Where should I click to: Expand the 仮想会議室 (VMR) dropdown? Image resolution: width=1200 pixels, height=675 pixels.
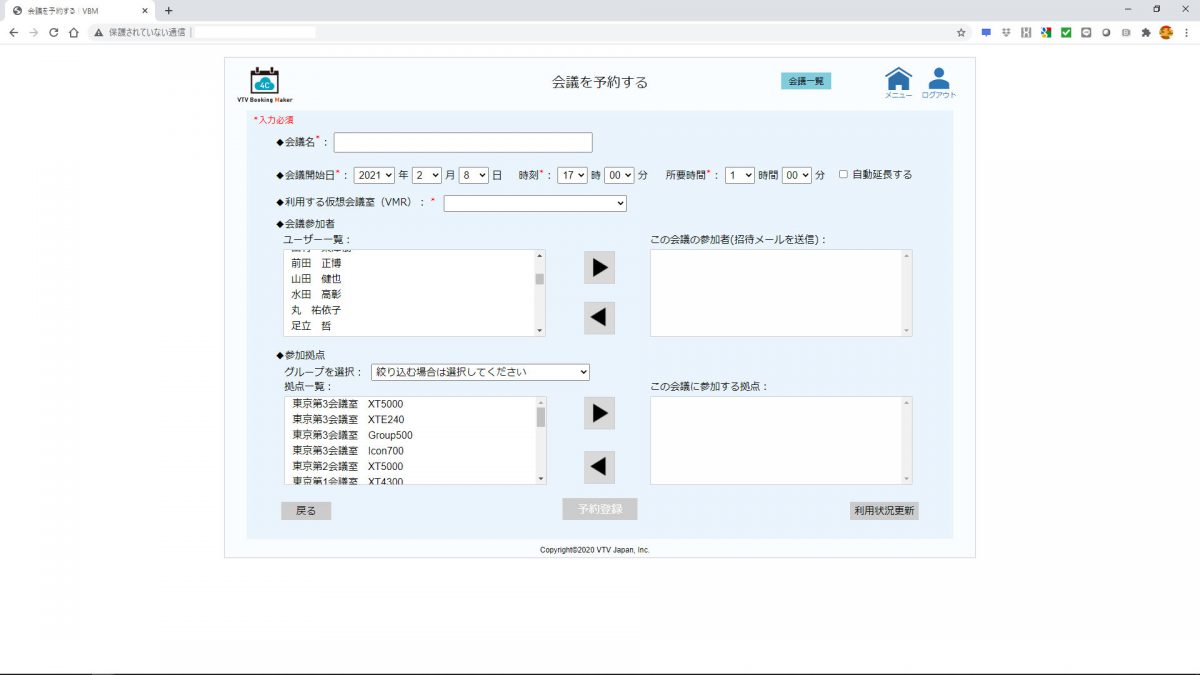535,203
